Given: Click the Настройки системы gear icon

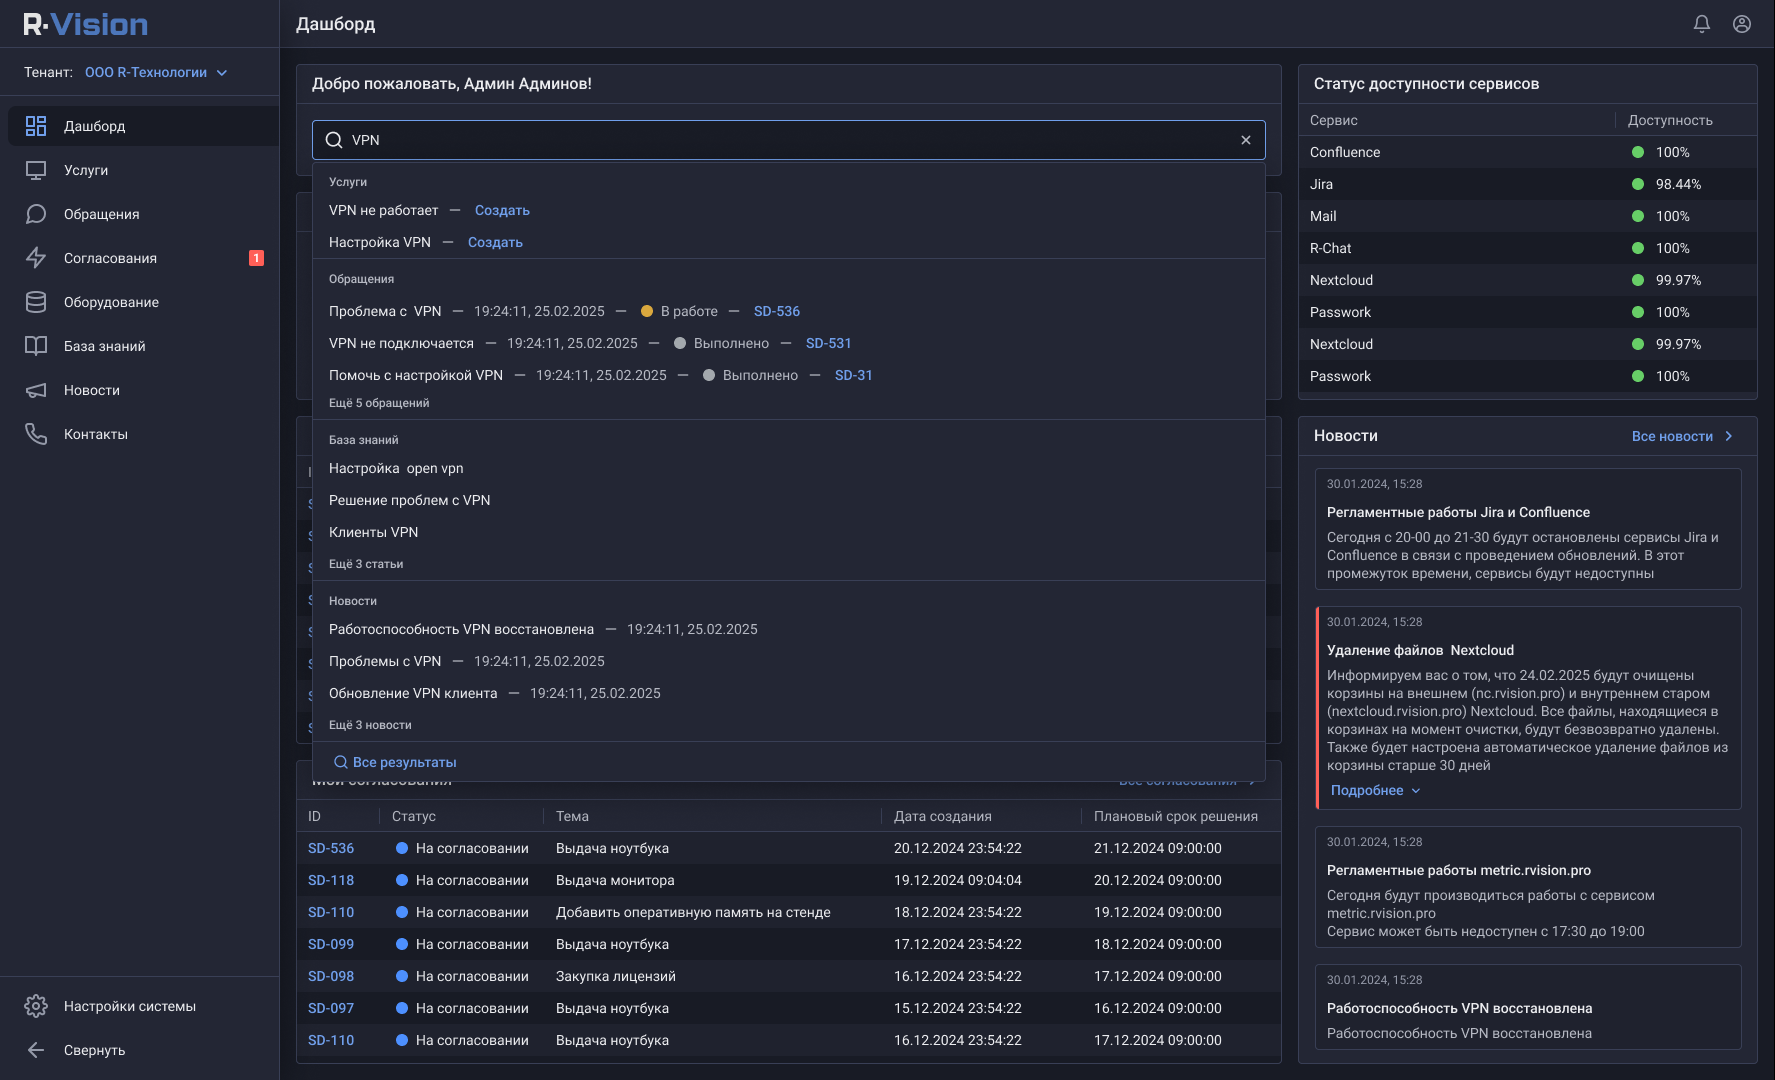Looking at the screenshot, I should 36,1006.
